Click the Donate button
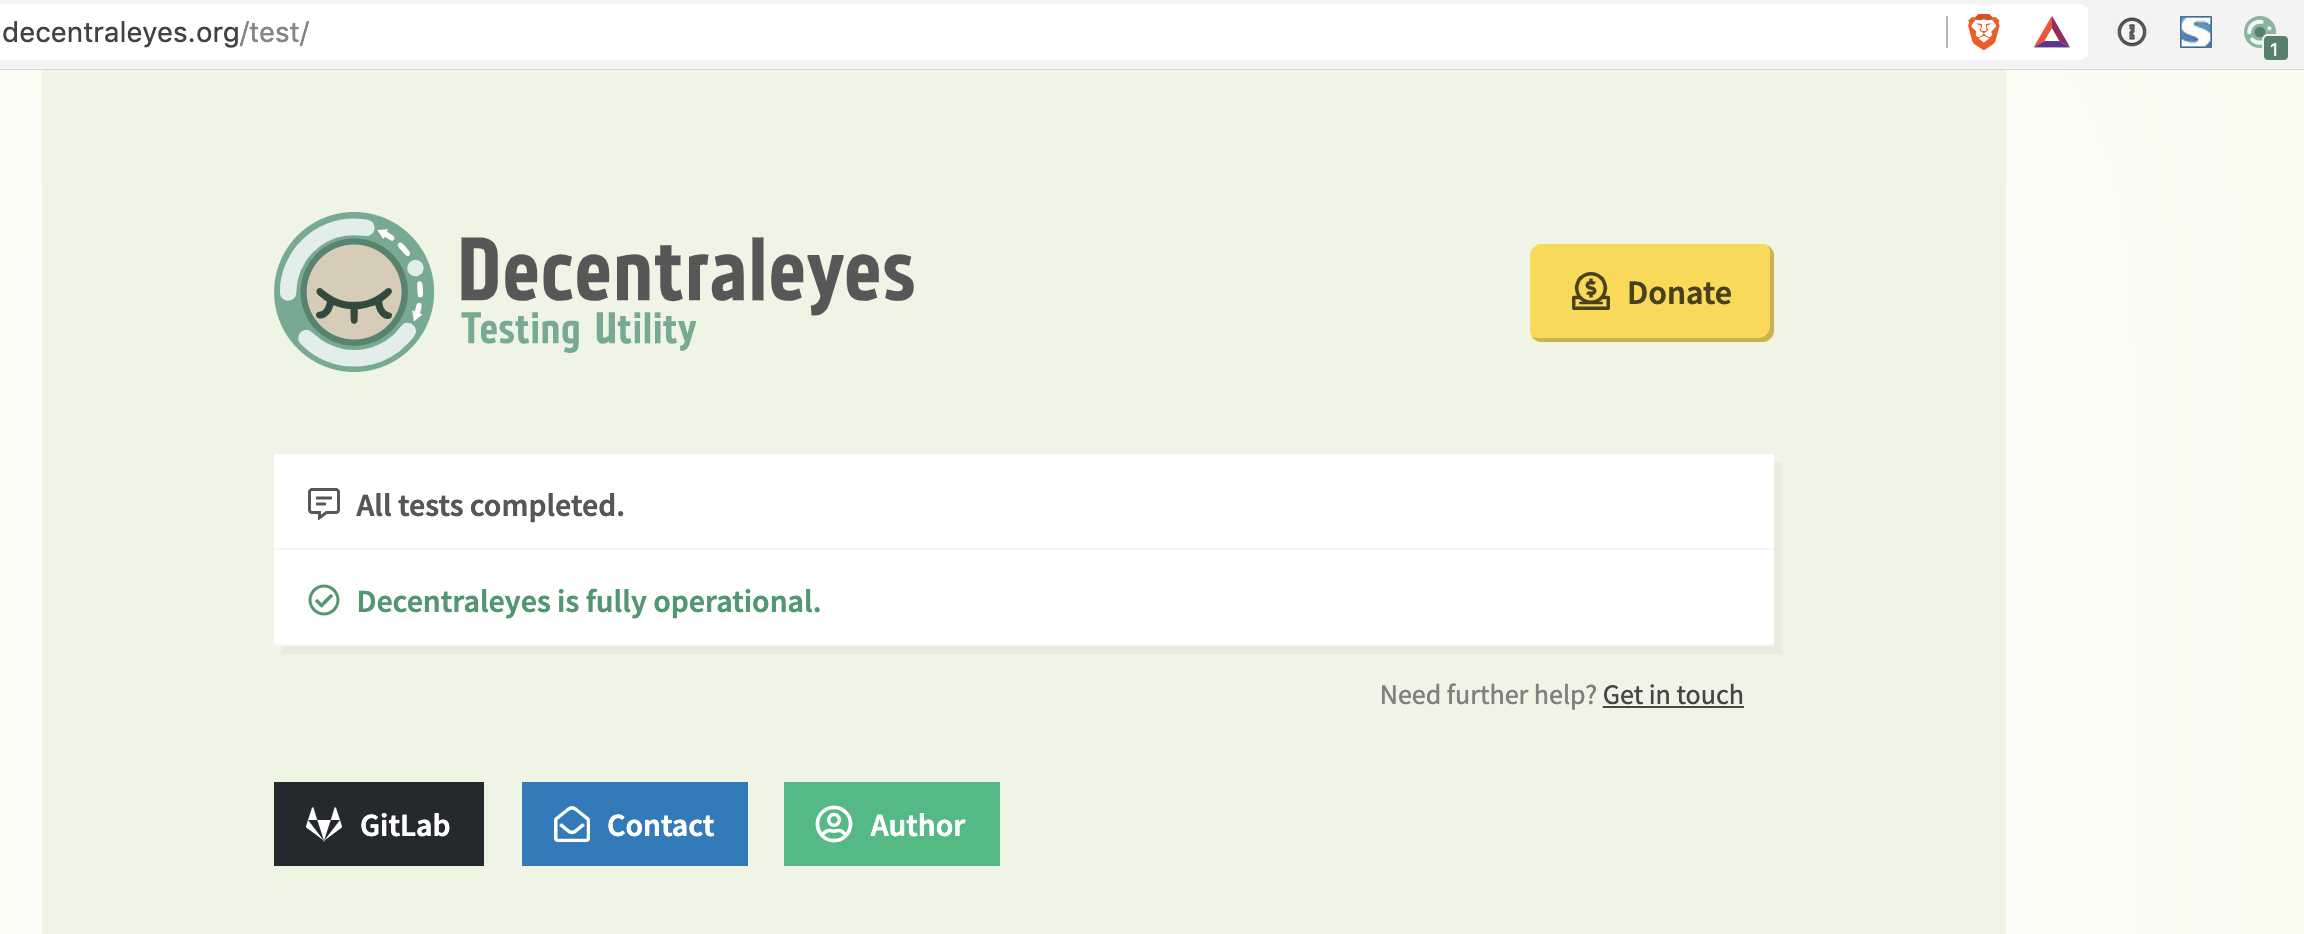The height and width of the screenshot is (934, 2304). coord(1651,292)
